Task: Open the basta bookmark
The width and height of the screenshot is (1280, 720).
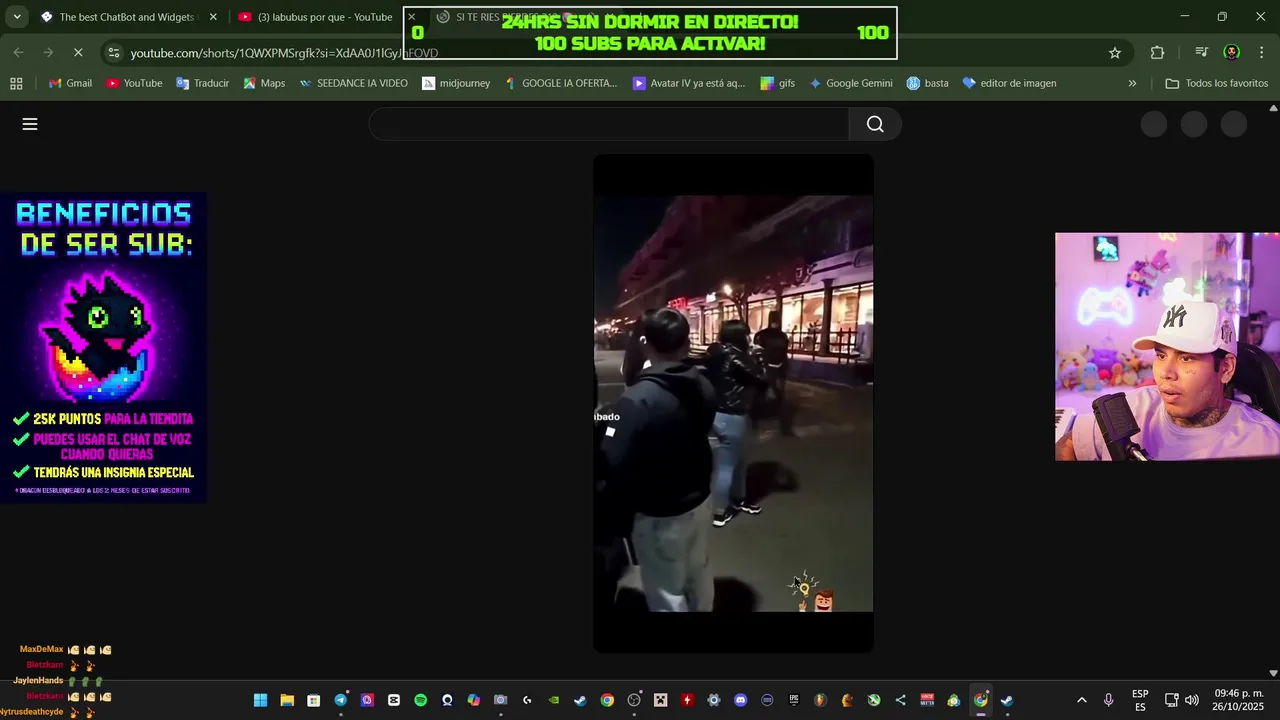Action: (927, 83)
